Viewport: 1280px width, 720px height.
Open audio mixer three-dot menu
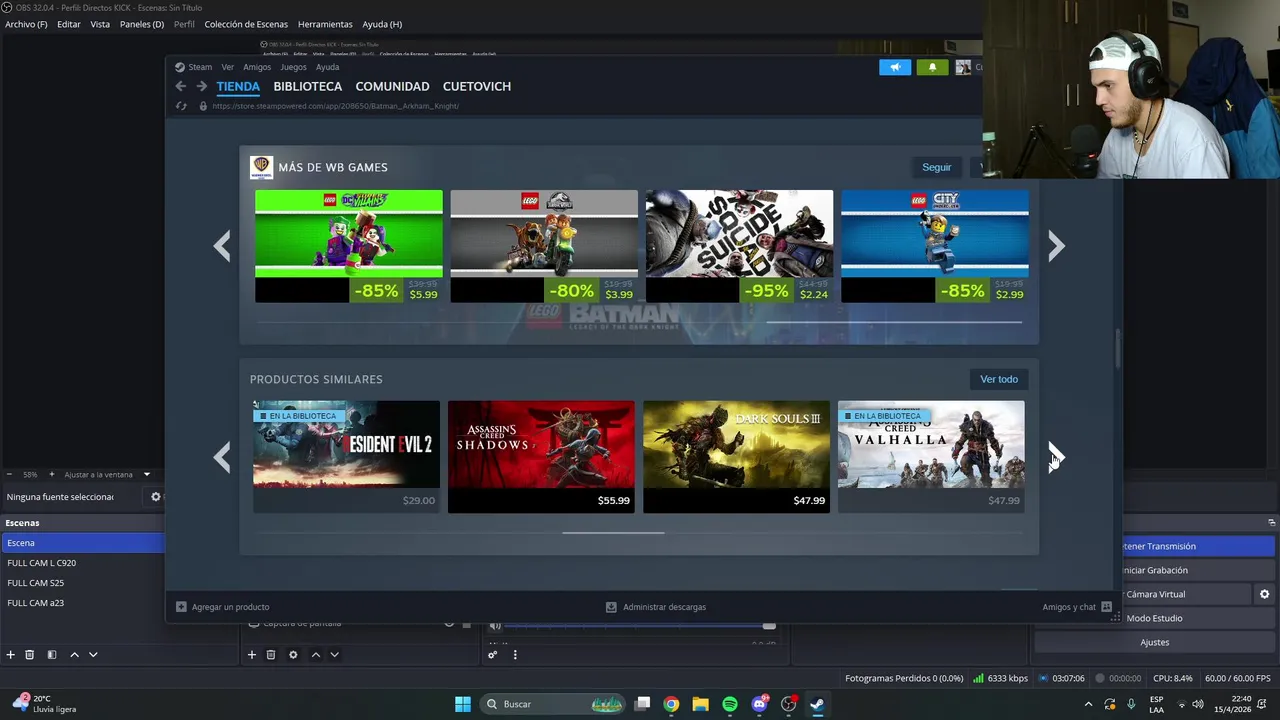tap(515, 655)
